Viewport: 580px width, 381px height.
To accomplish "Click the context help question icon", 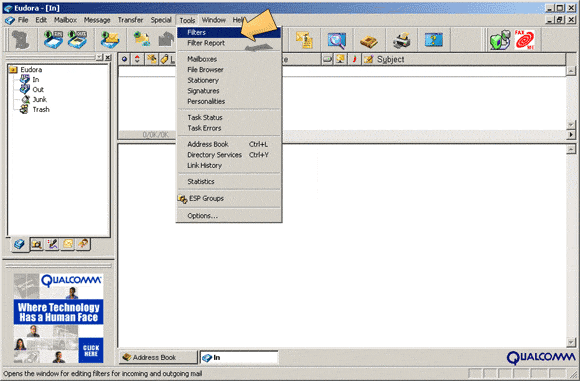I will click(434, 40).
